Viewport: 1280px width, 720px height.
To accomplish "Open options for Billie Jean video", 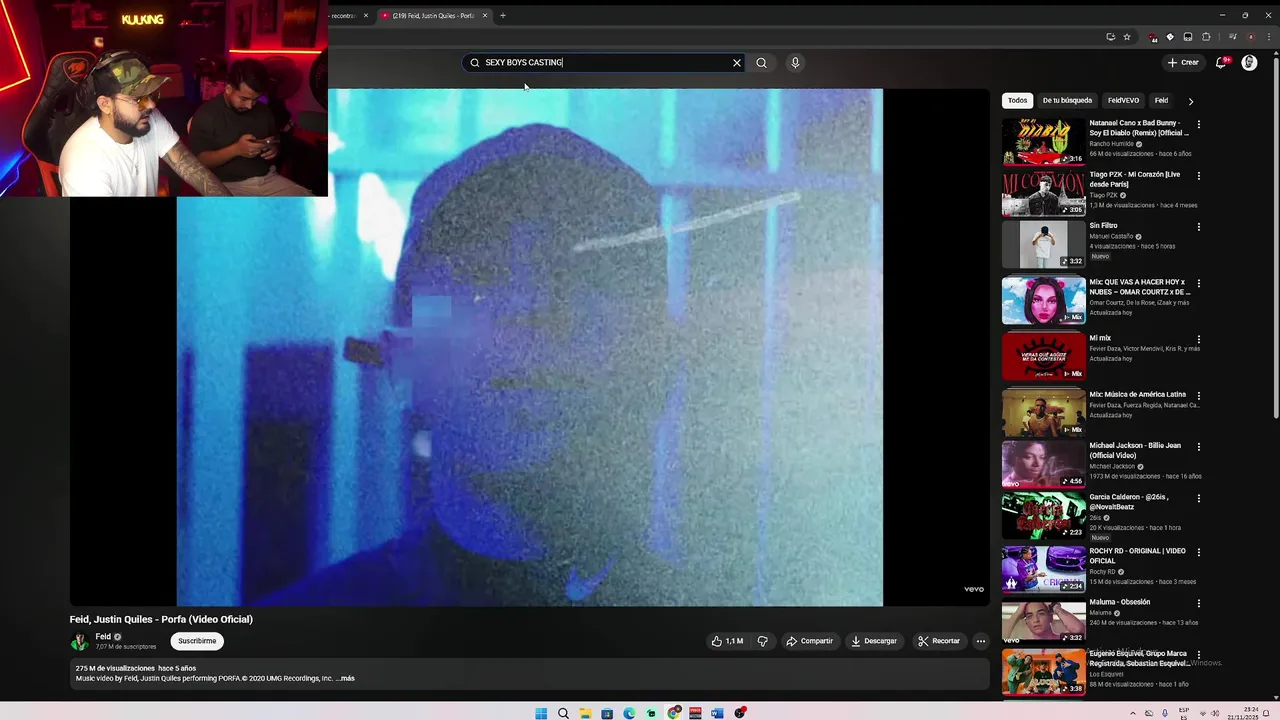I will coord(1199,447).
